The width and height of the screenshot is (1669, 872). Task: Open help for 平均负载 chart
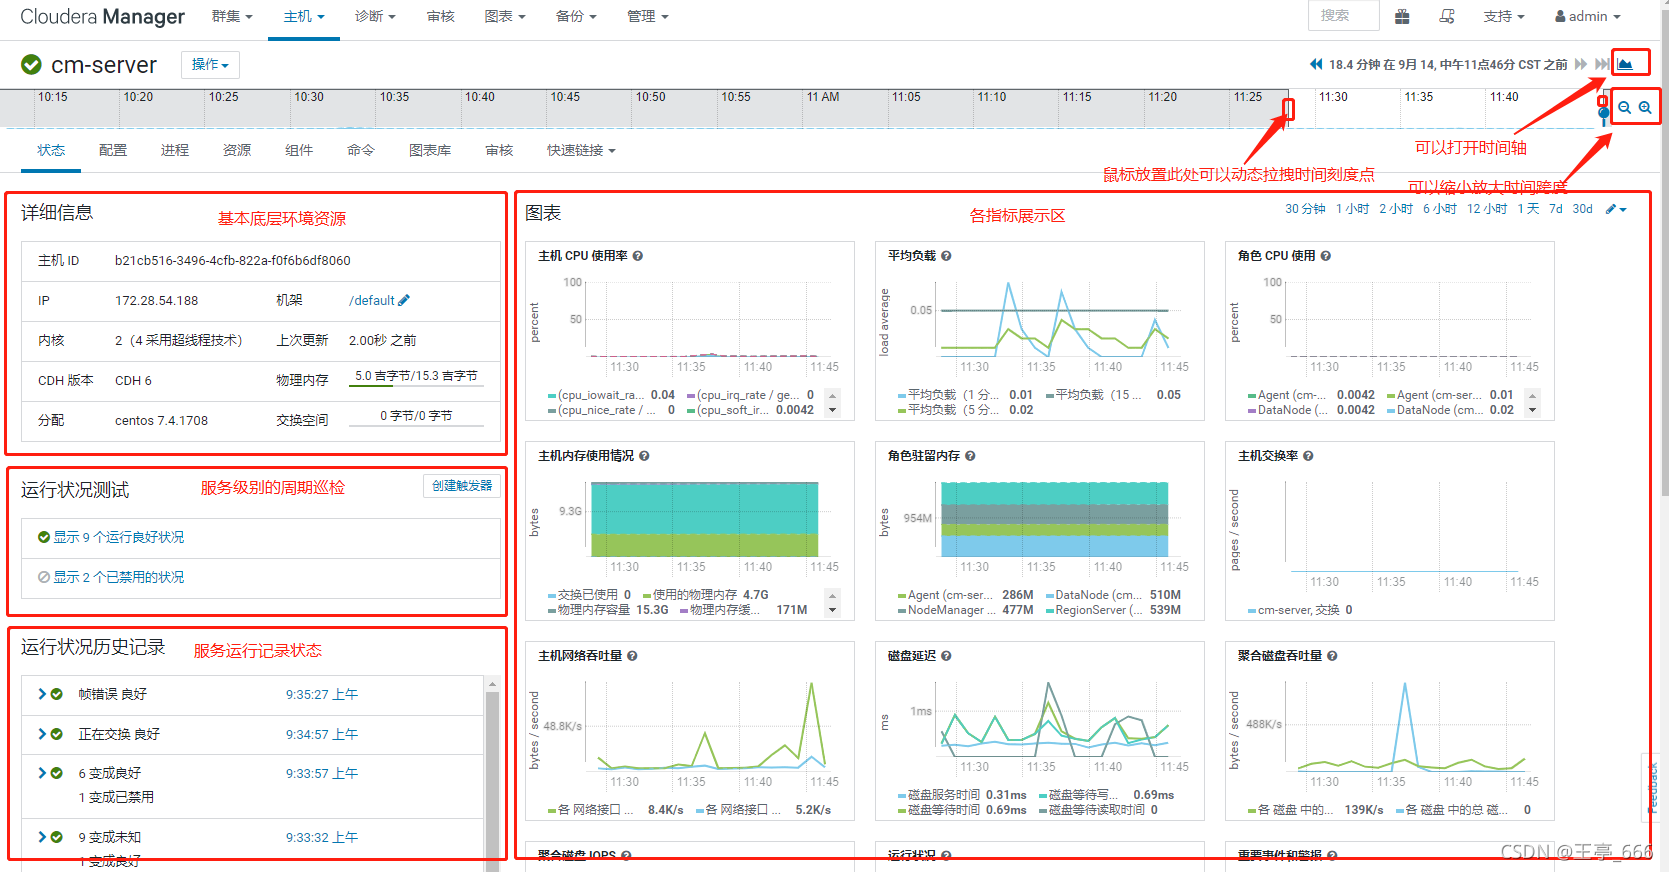coord(946,256)
